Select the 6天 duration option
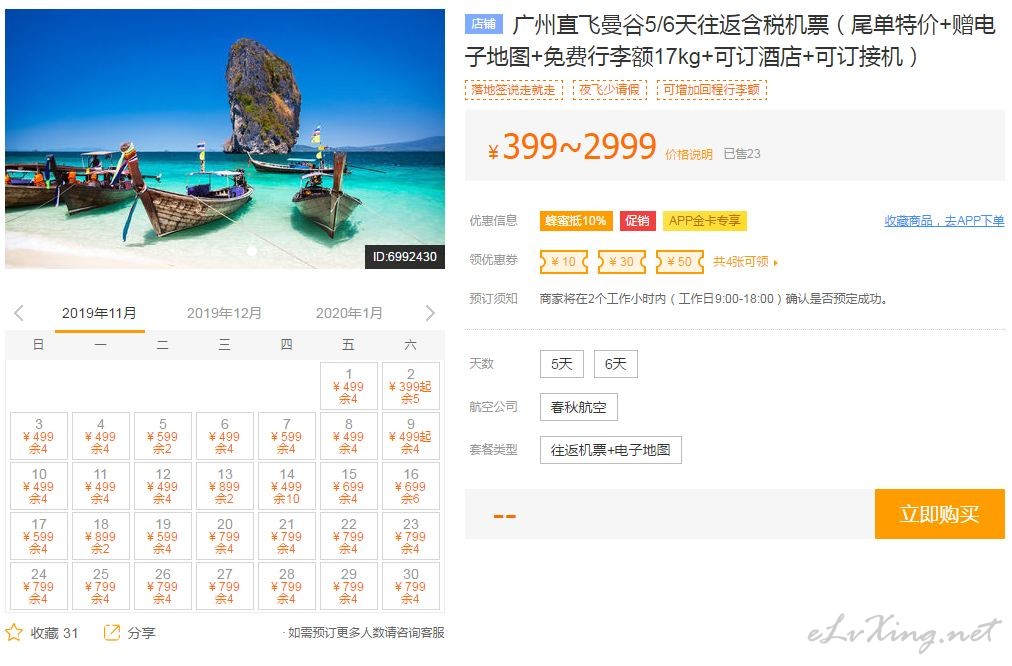The height and width of the screenshot is (666, 1012). pyautogui.click(x=616, y=364)
